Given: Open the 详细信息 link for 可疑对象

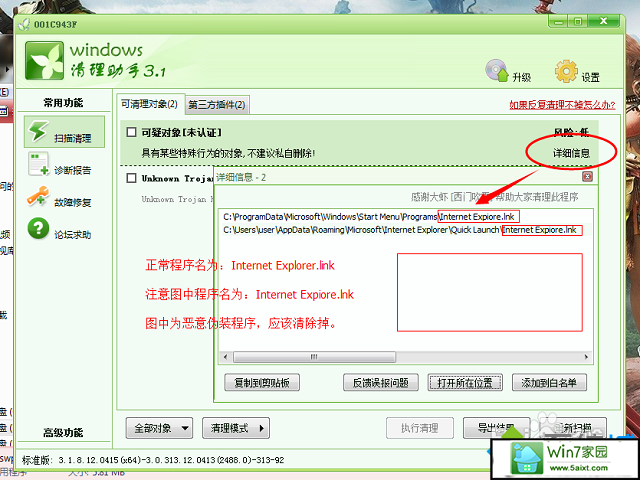Looking at the screenshot, I should tap(571, 153).
